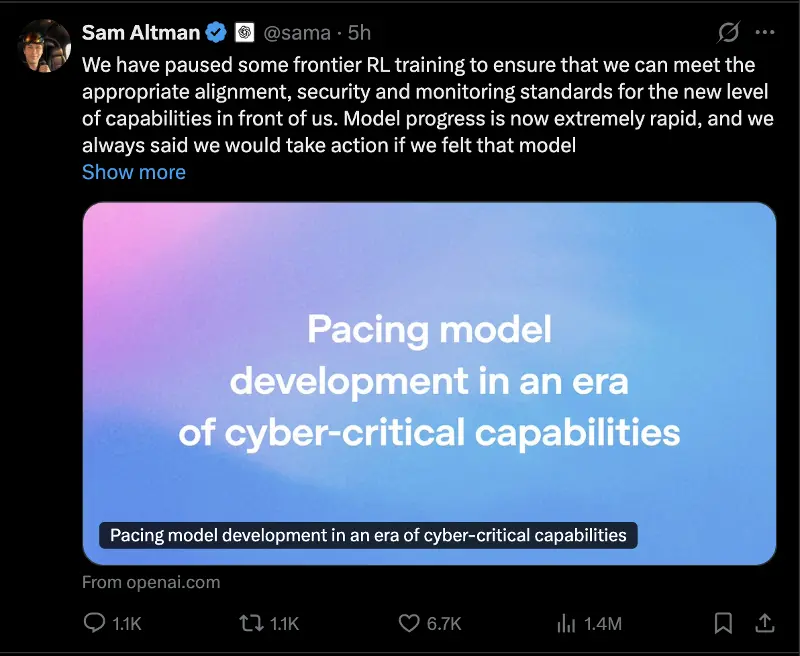Expand tweet with Show more
Image resolution: width=800 pixels, height=656 pixels.
point(134,172)
